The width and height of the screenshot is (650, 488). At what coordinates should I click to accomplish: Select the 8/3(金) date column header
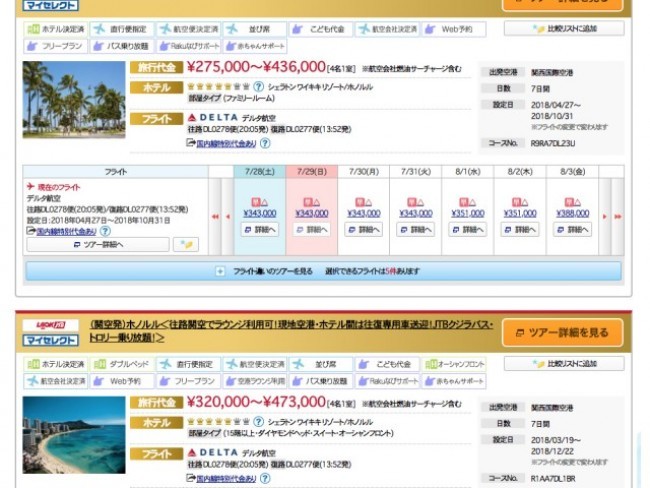[572, 172]
